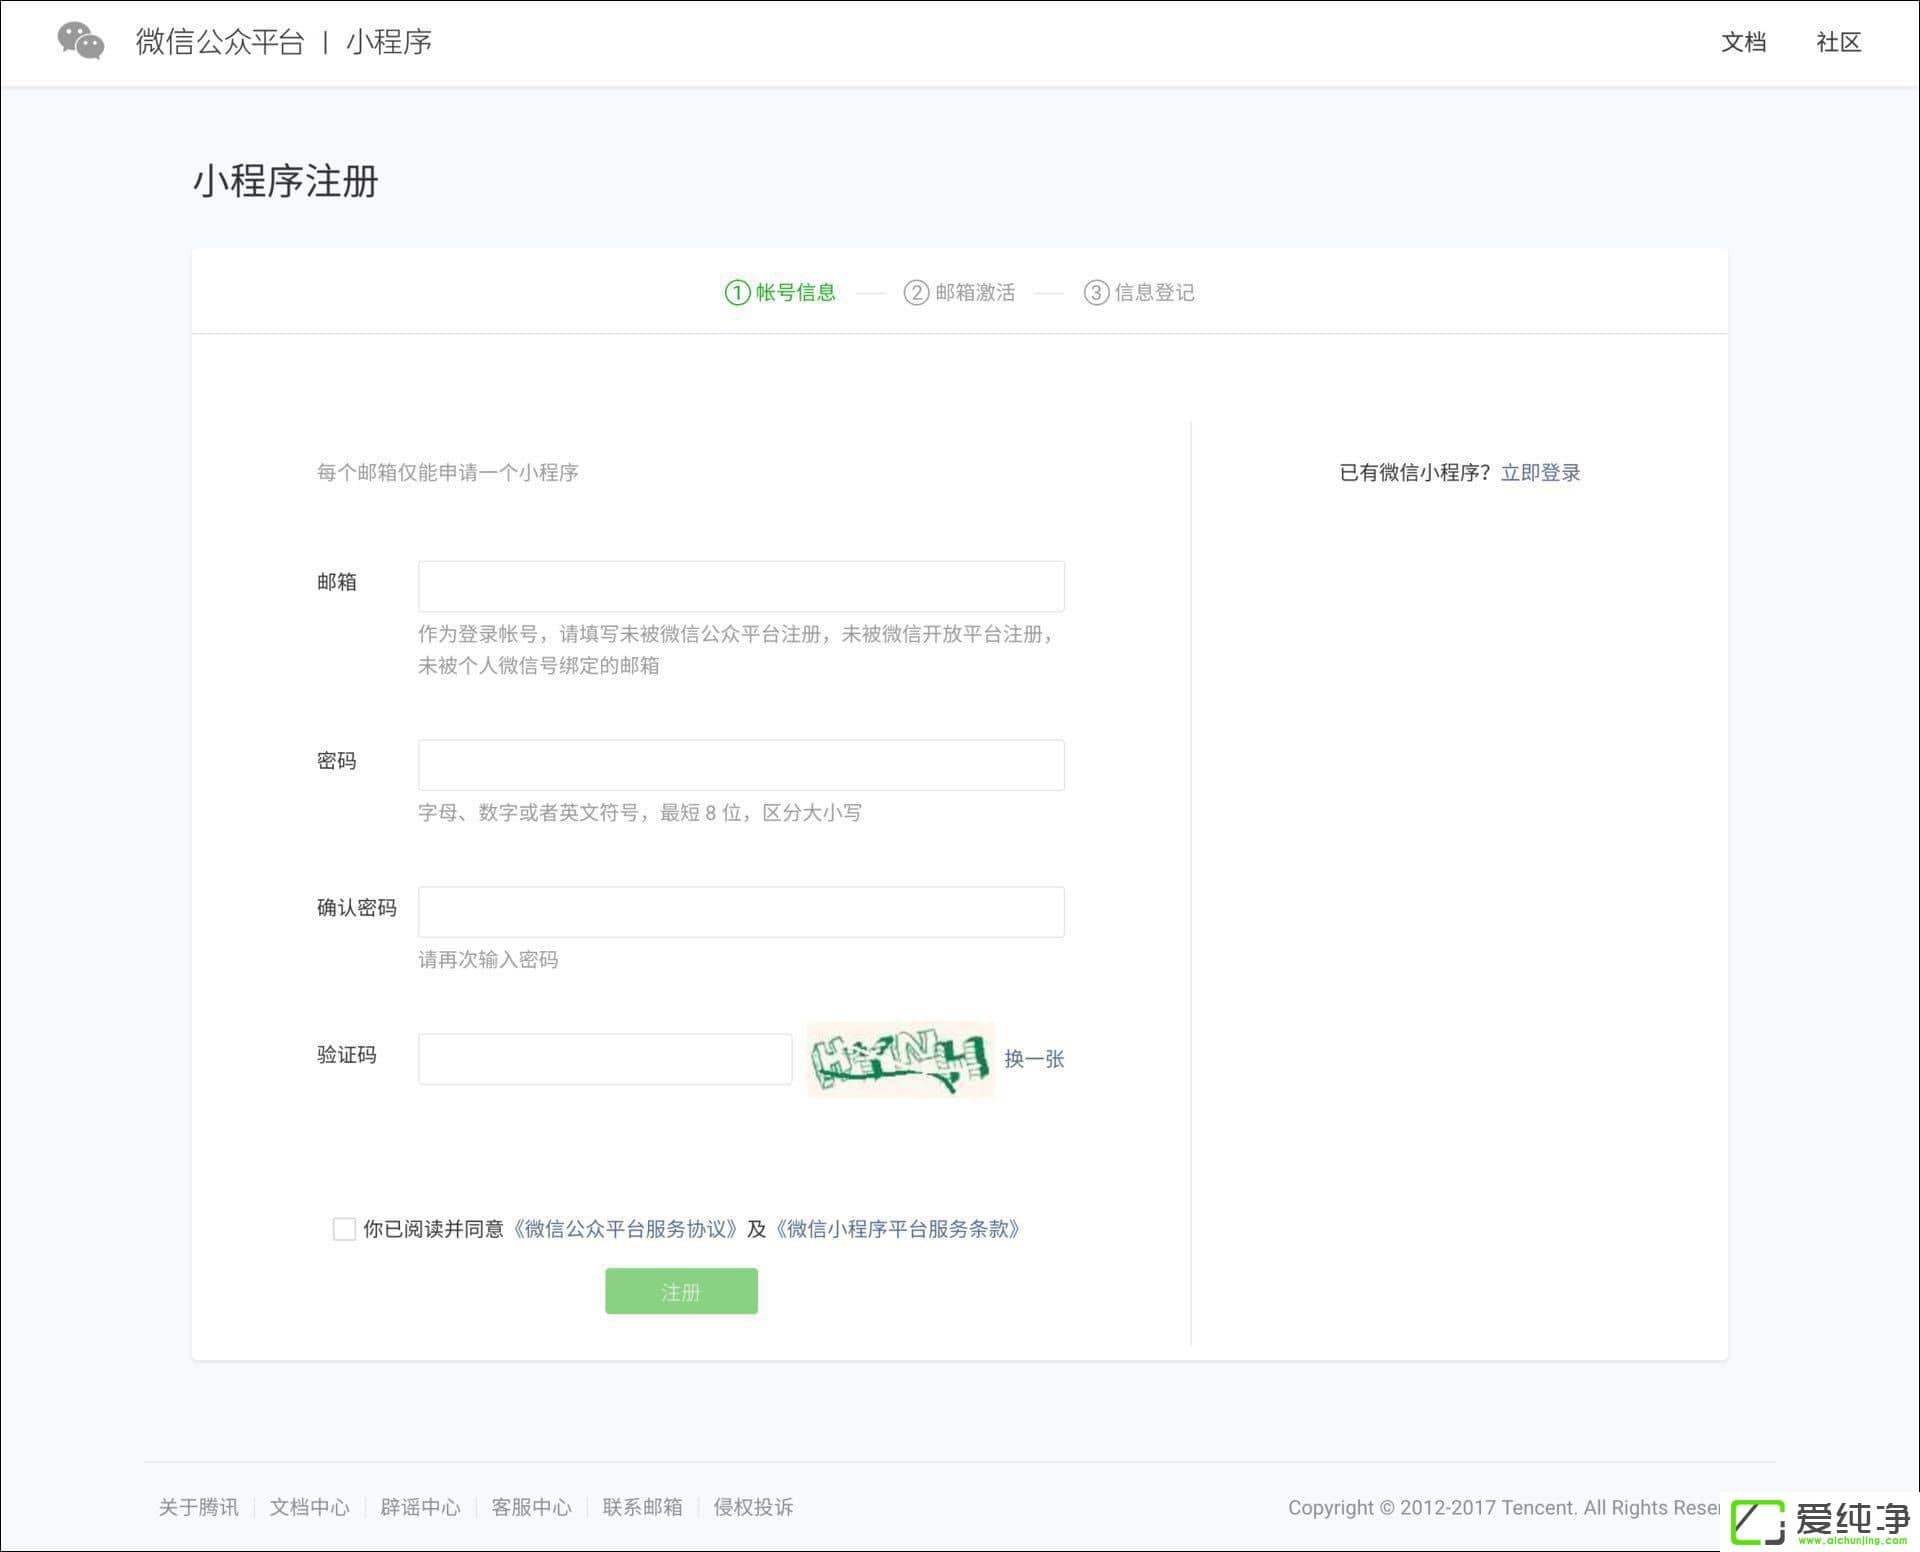Click the 关于腾讯 footer link

198,1507
